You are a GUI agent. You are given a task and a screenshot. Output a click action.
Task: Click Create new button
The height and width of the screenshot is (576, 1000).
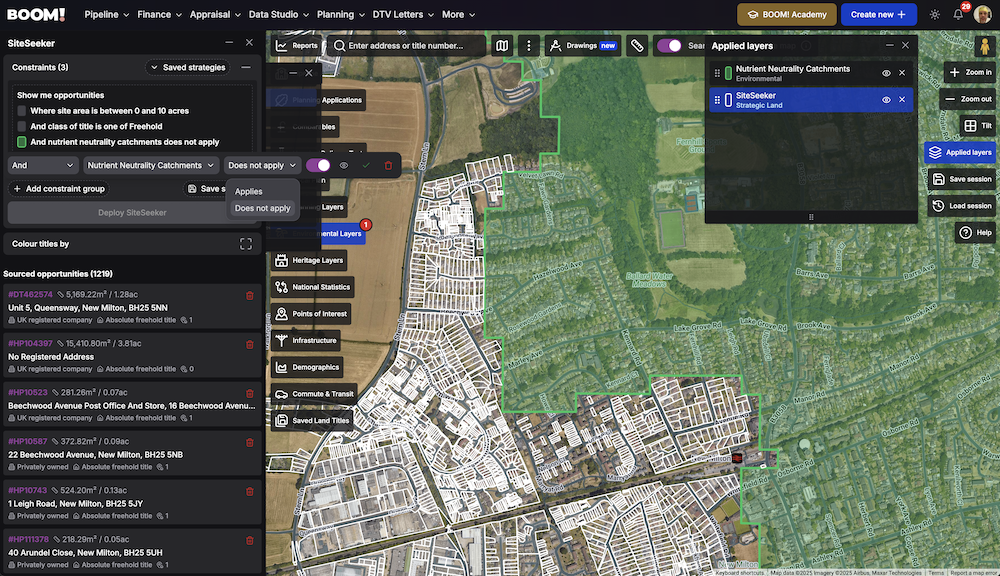coord(878,14)
